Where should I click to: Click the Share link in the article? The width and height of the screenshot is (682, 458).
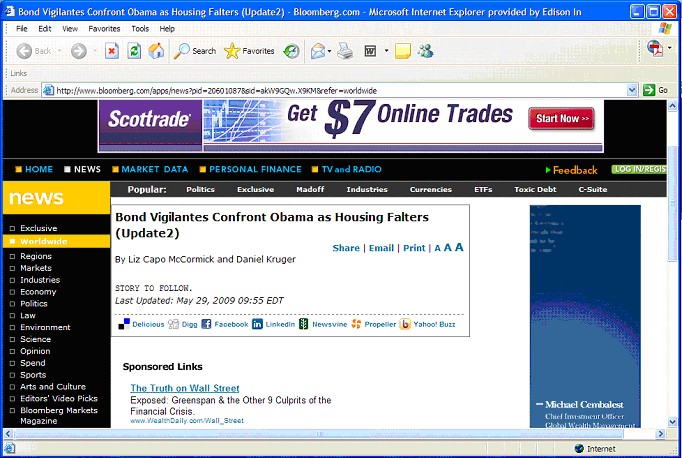click(x=346, y=248)
